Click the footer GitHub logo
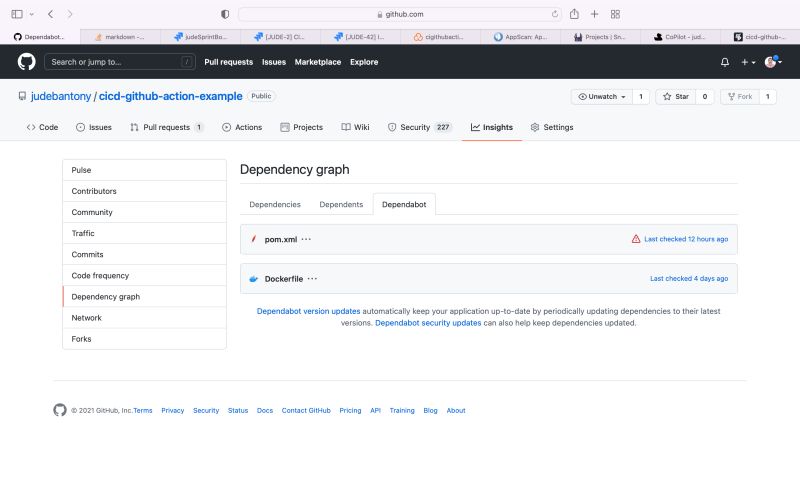Image resolution: width=800 pixels, height=500 pixels. click(x=60, y=410)
